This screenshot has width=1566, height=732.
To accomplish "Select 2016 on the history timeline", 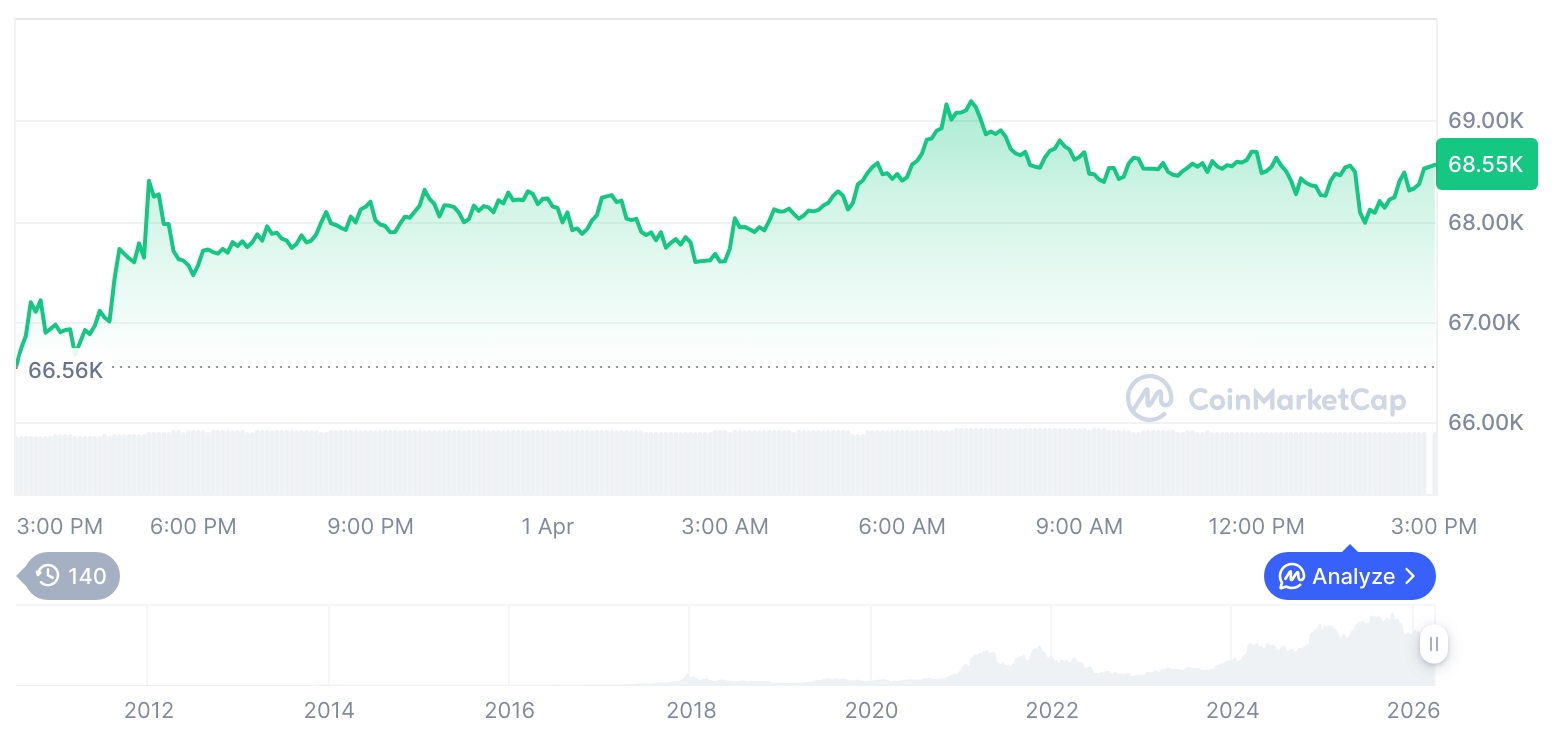I will tap(510, 711).
